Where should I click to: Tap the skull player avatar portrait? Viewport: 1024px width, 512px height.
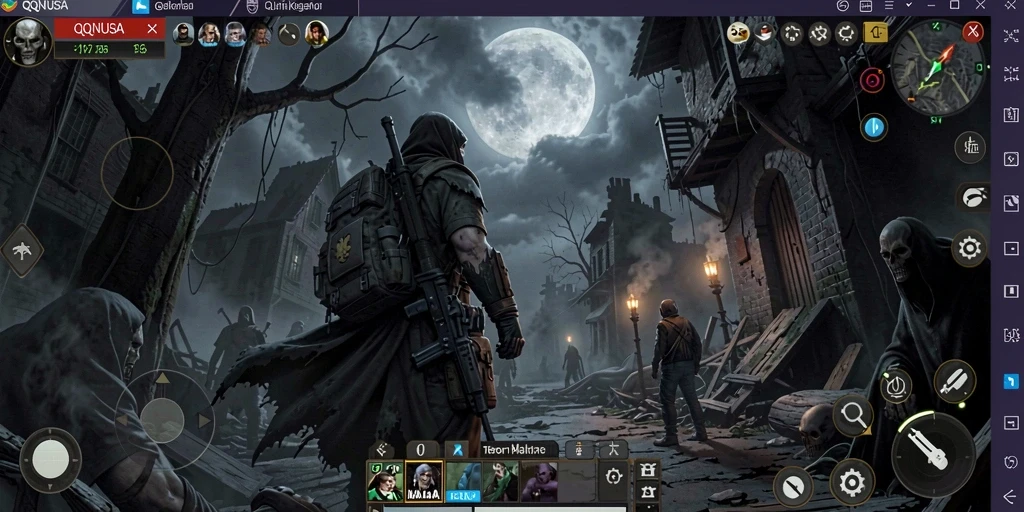27,40
